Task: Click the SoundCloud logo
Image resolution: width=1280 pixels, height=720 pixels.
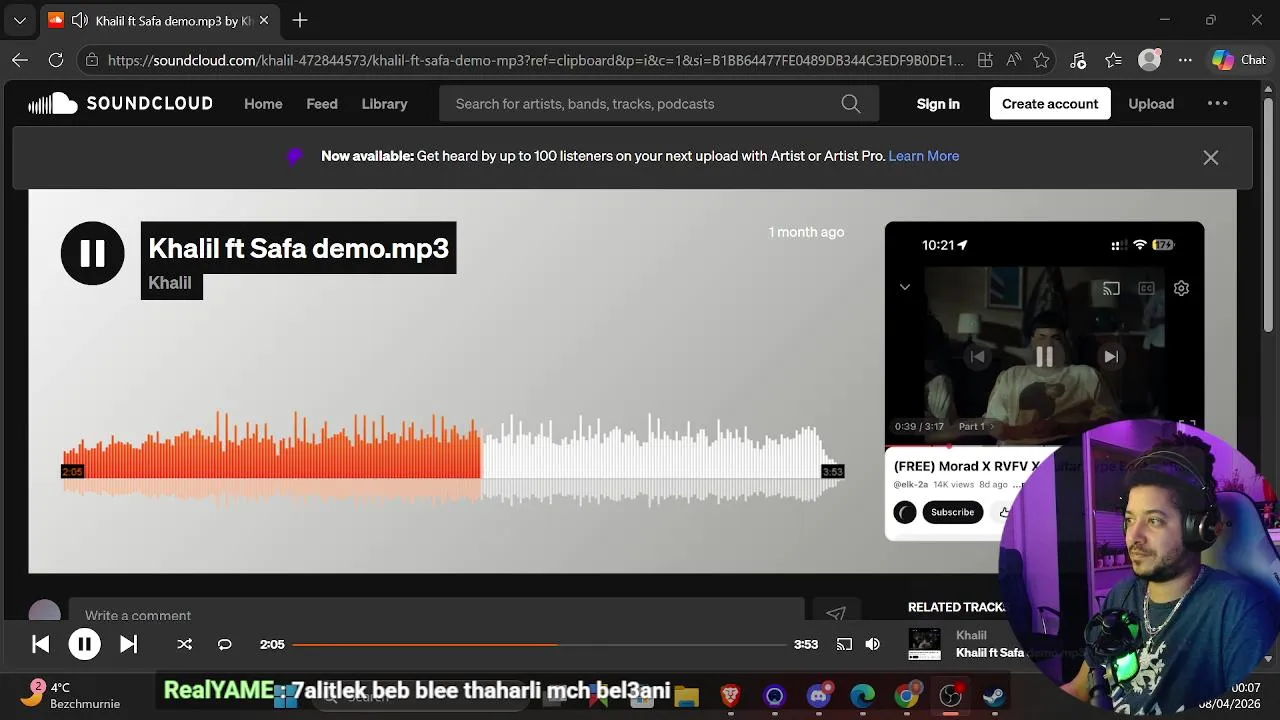Action: [x=120, y=104]
